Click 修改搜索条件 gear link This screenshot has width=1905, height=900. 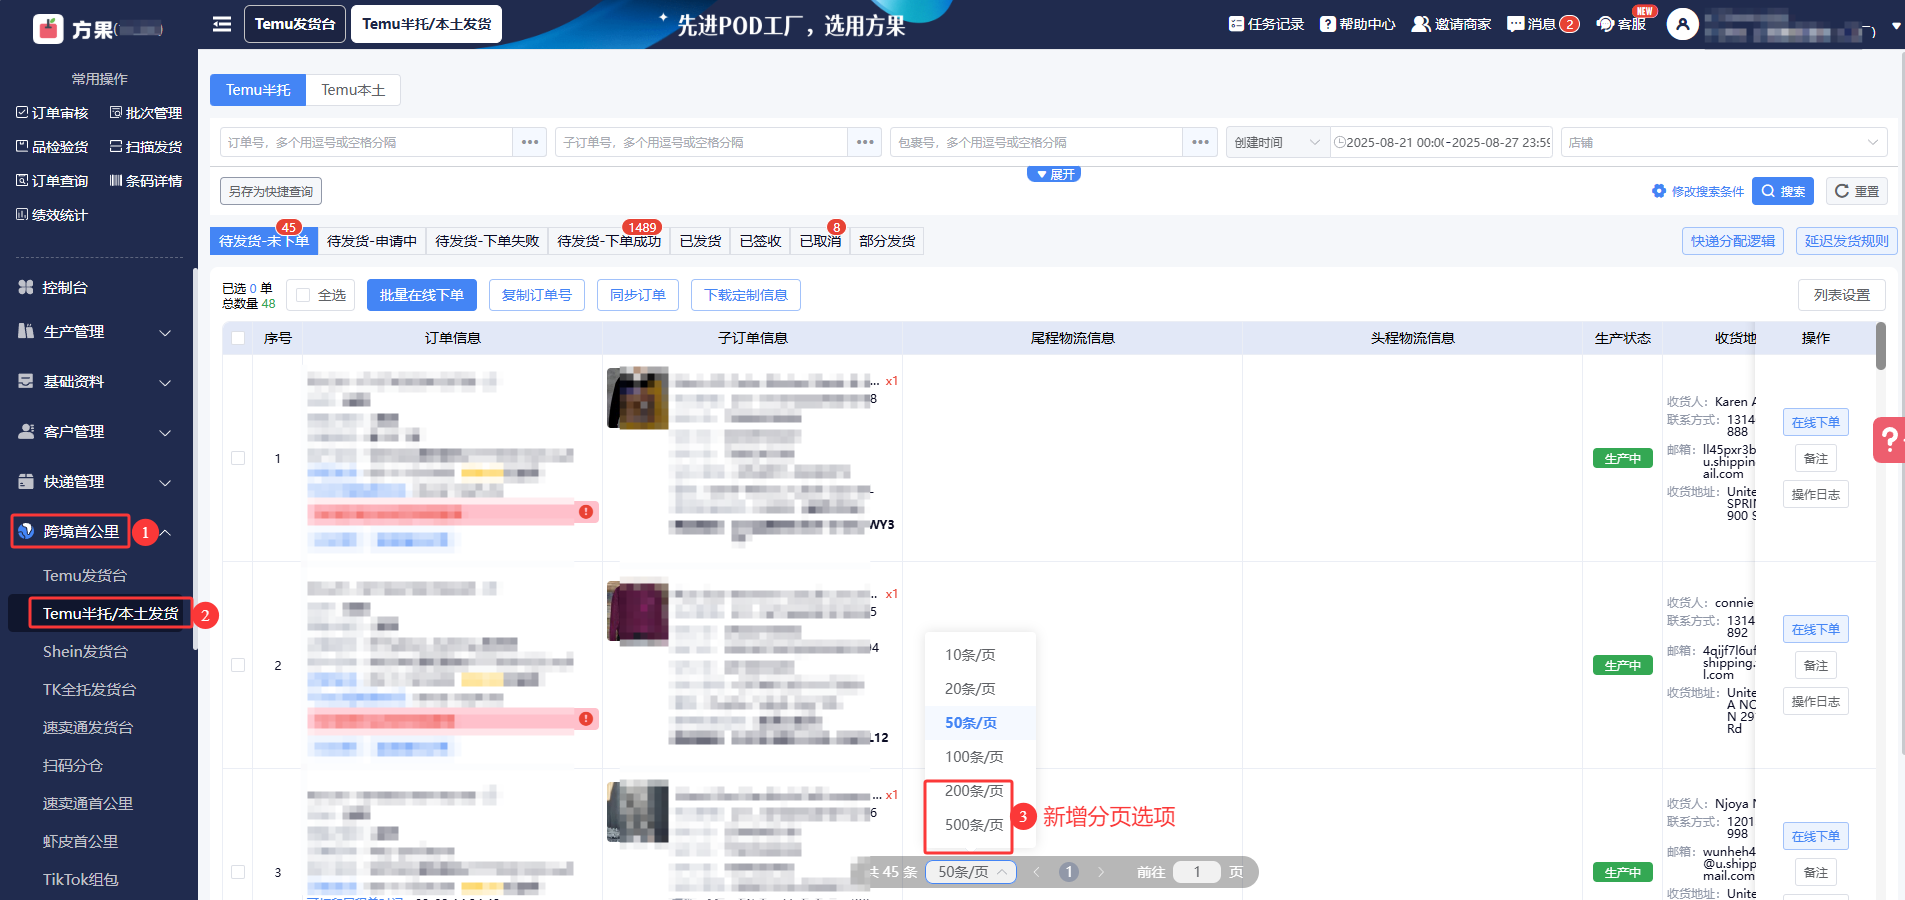click(x=1698, y=191)
